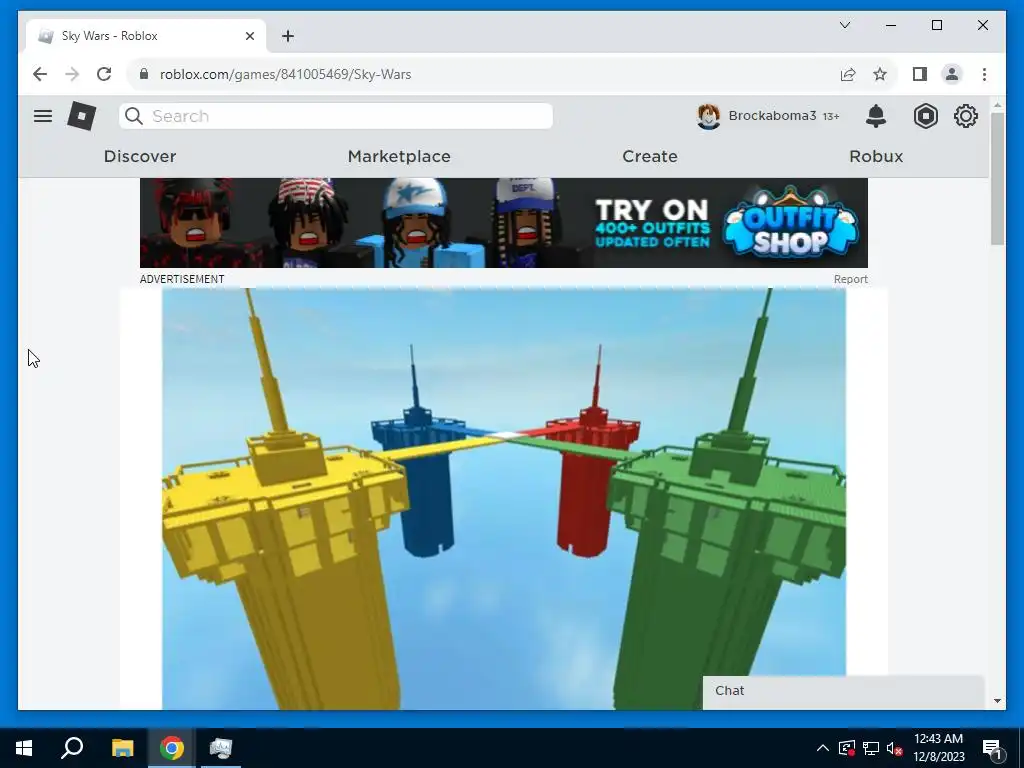Open the Marketplace tab

tap(399, 157)
